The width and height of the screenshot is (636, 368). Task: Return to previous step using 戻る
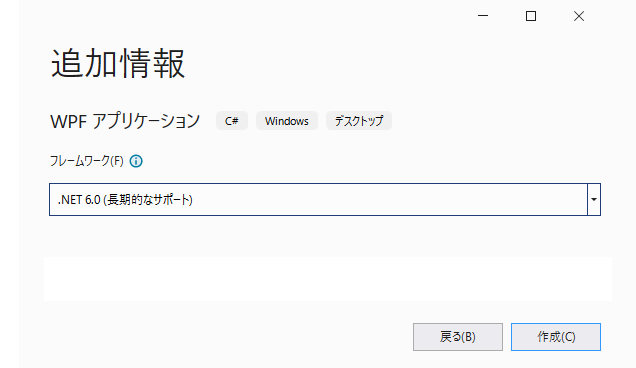458,337
